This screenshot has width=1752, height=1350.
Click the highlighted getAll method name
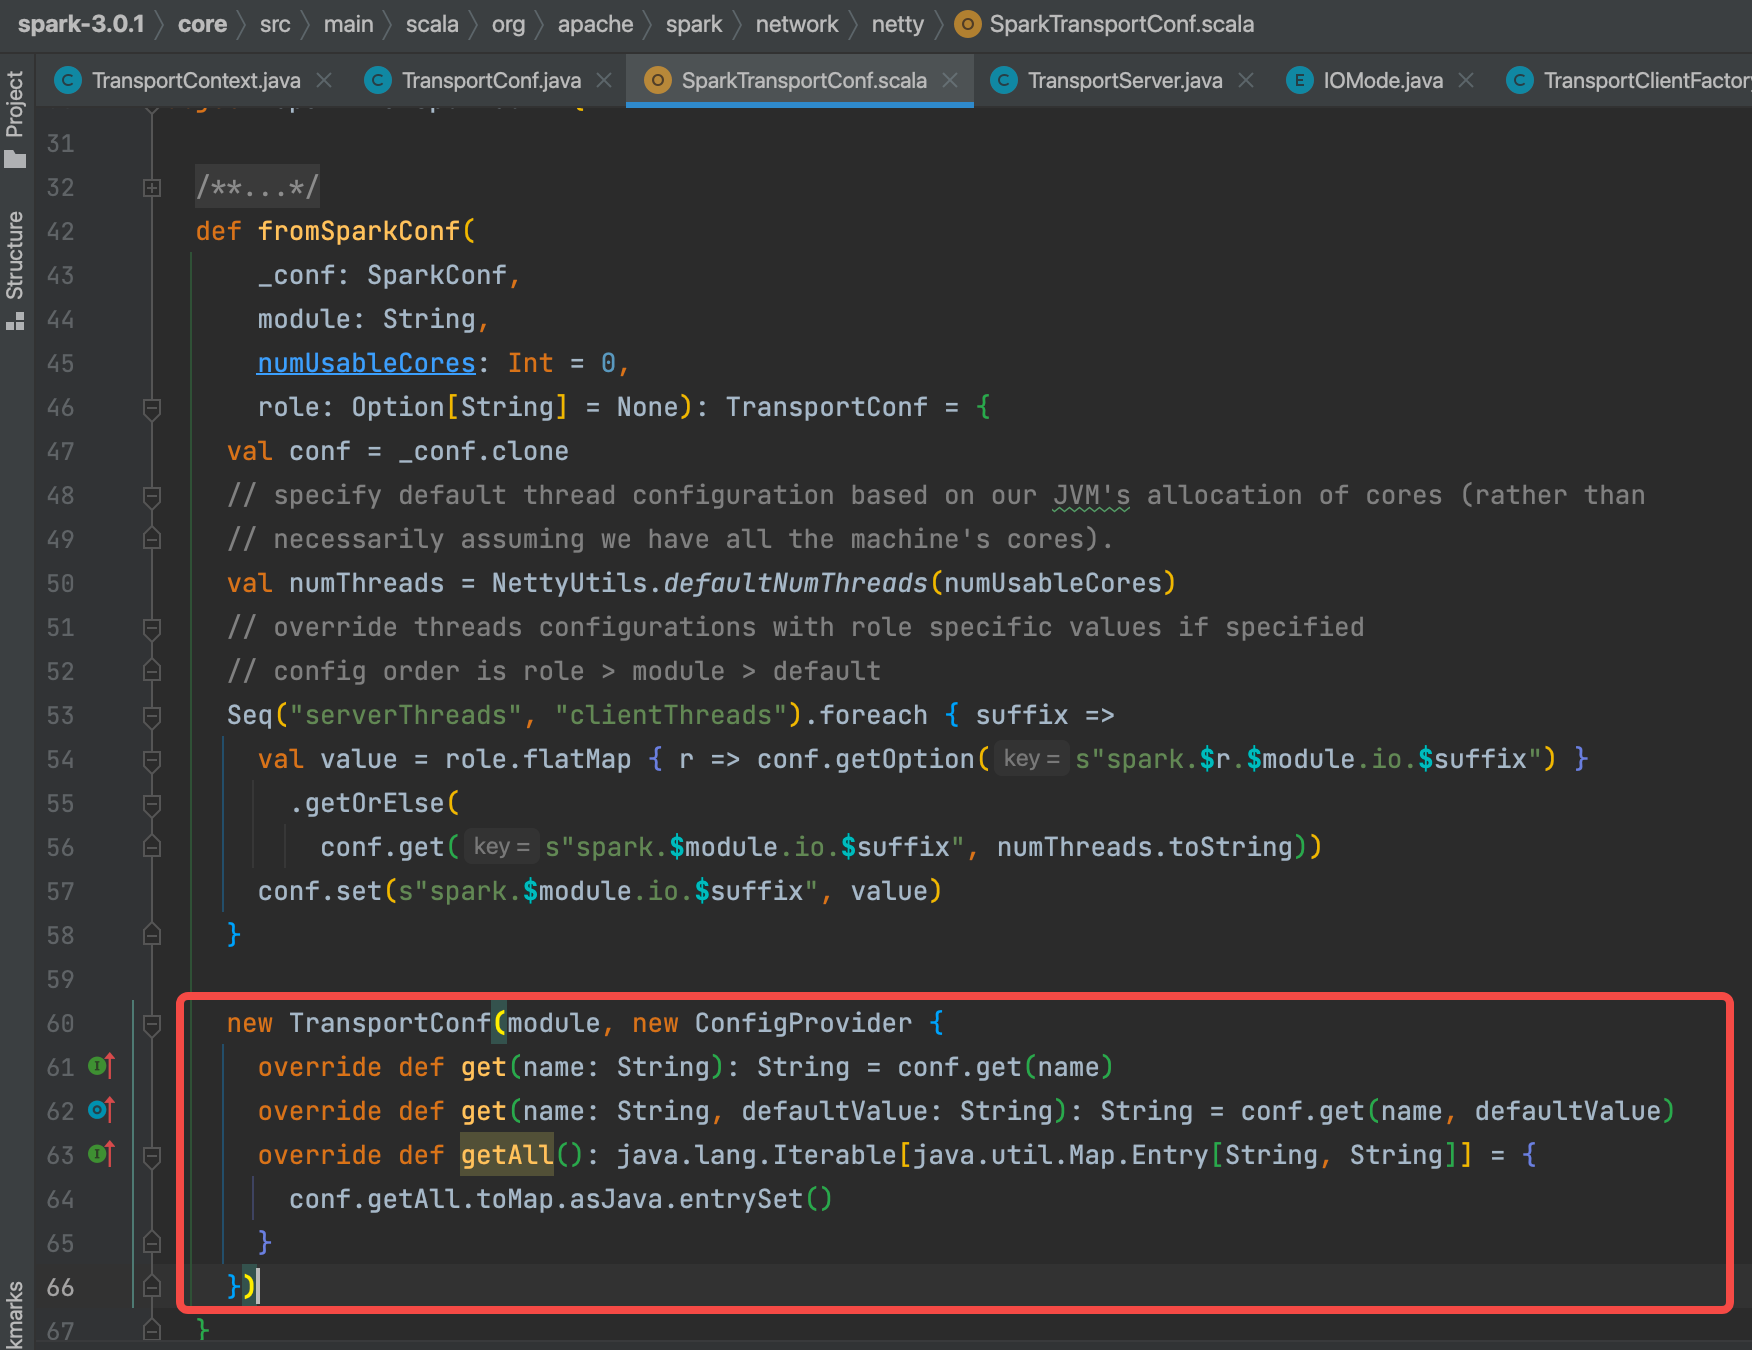tap(507, 1155)
